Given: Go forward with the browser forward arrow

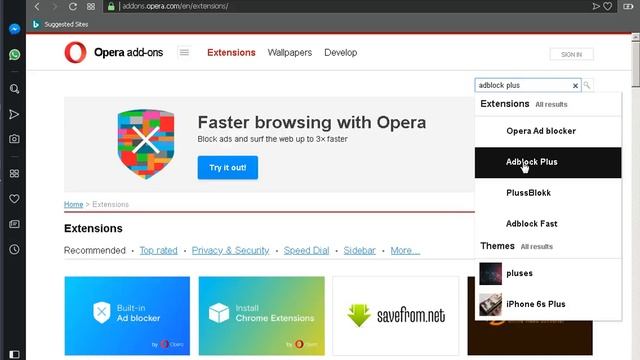Looking at the screenshot, I should tap(55, 6).
